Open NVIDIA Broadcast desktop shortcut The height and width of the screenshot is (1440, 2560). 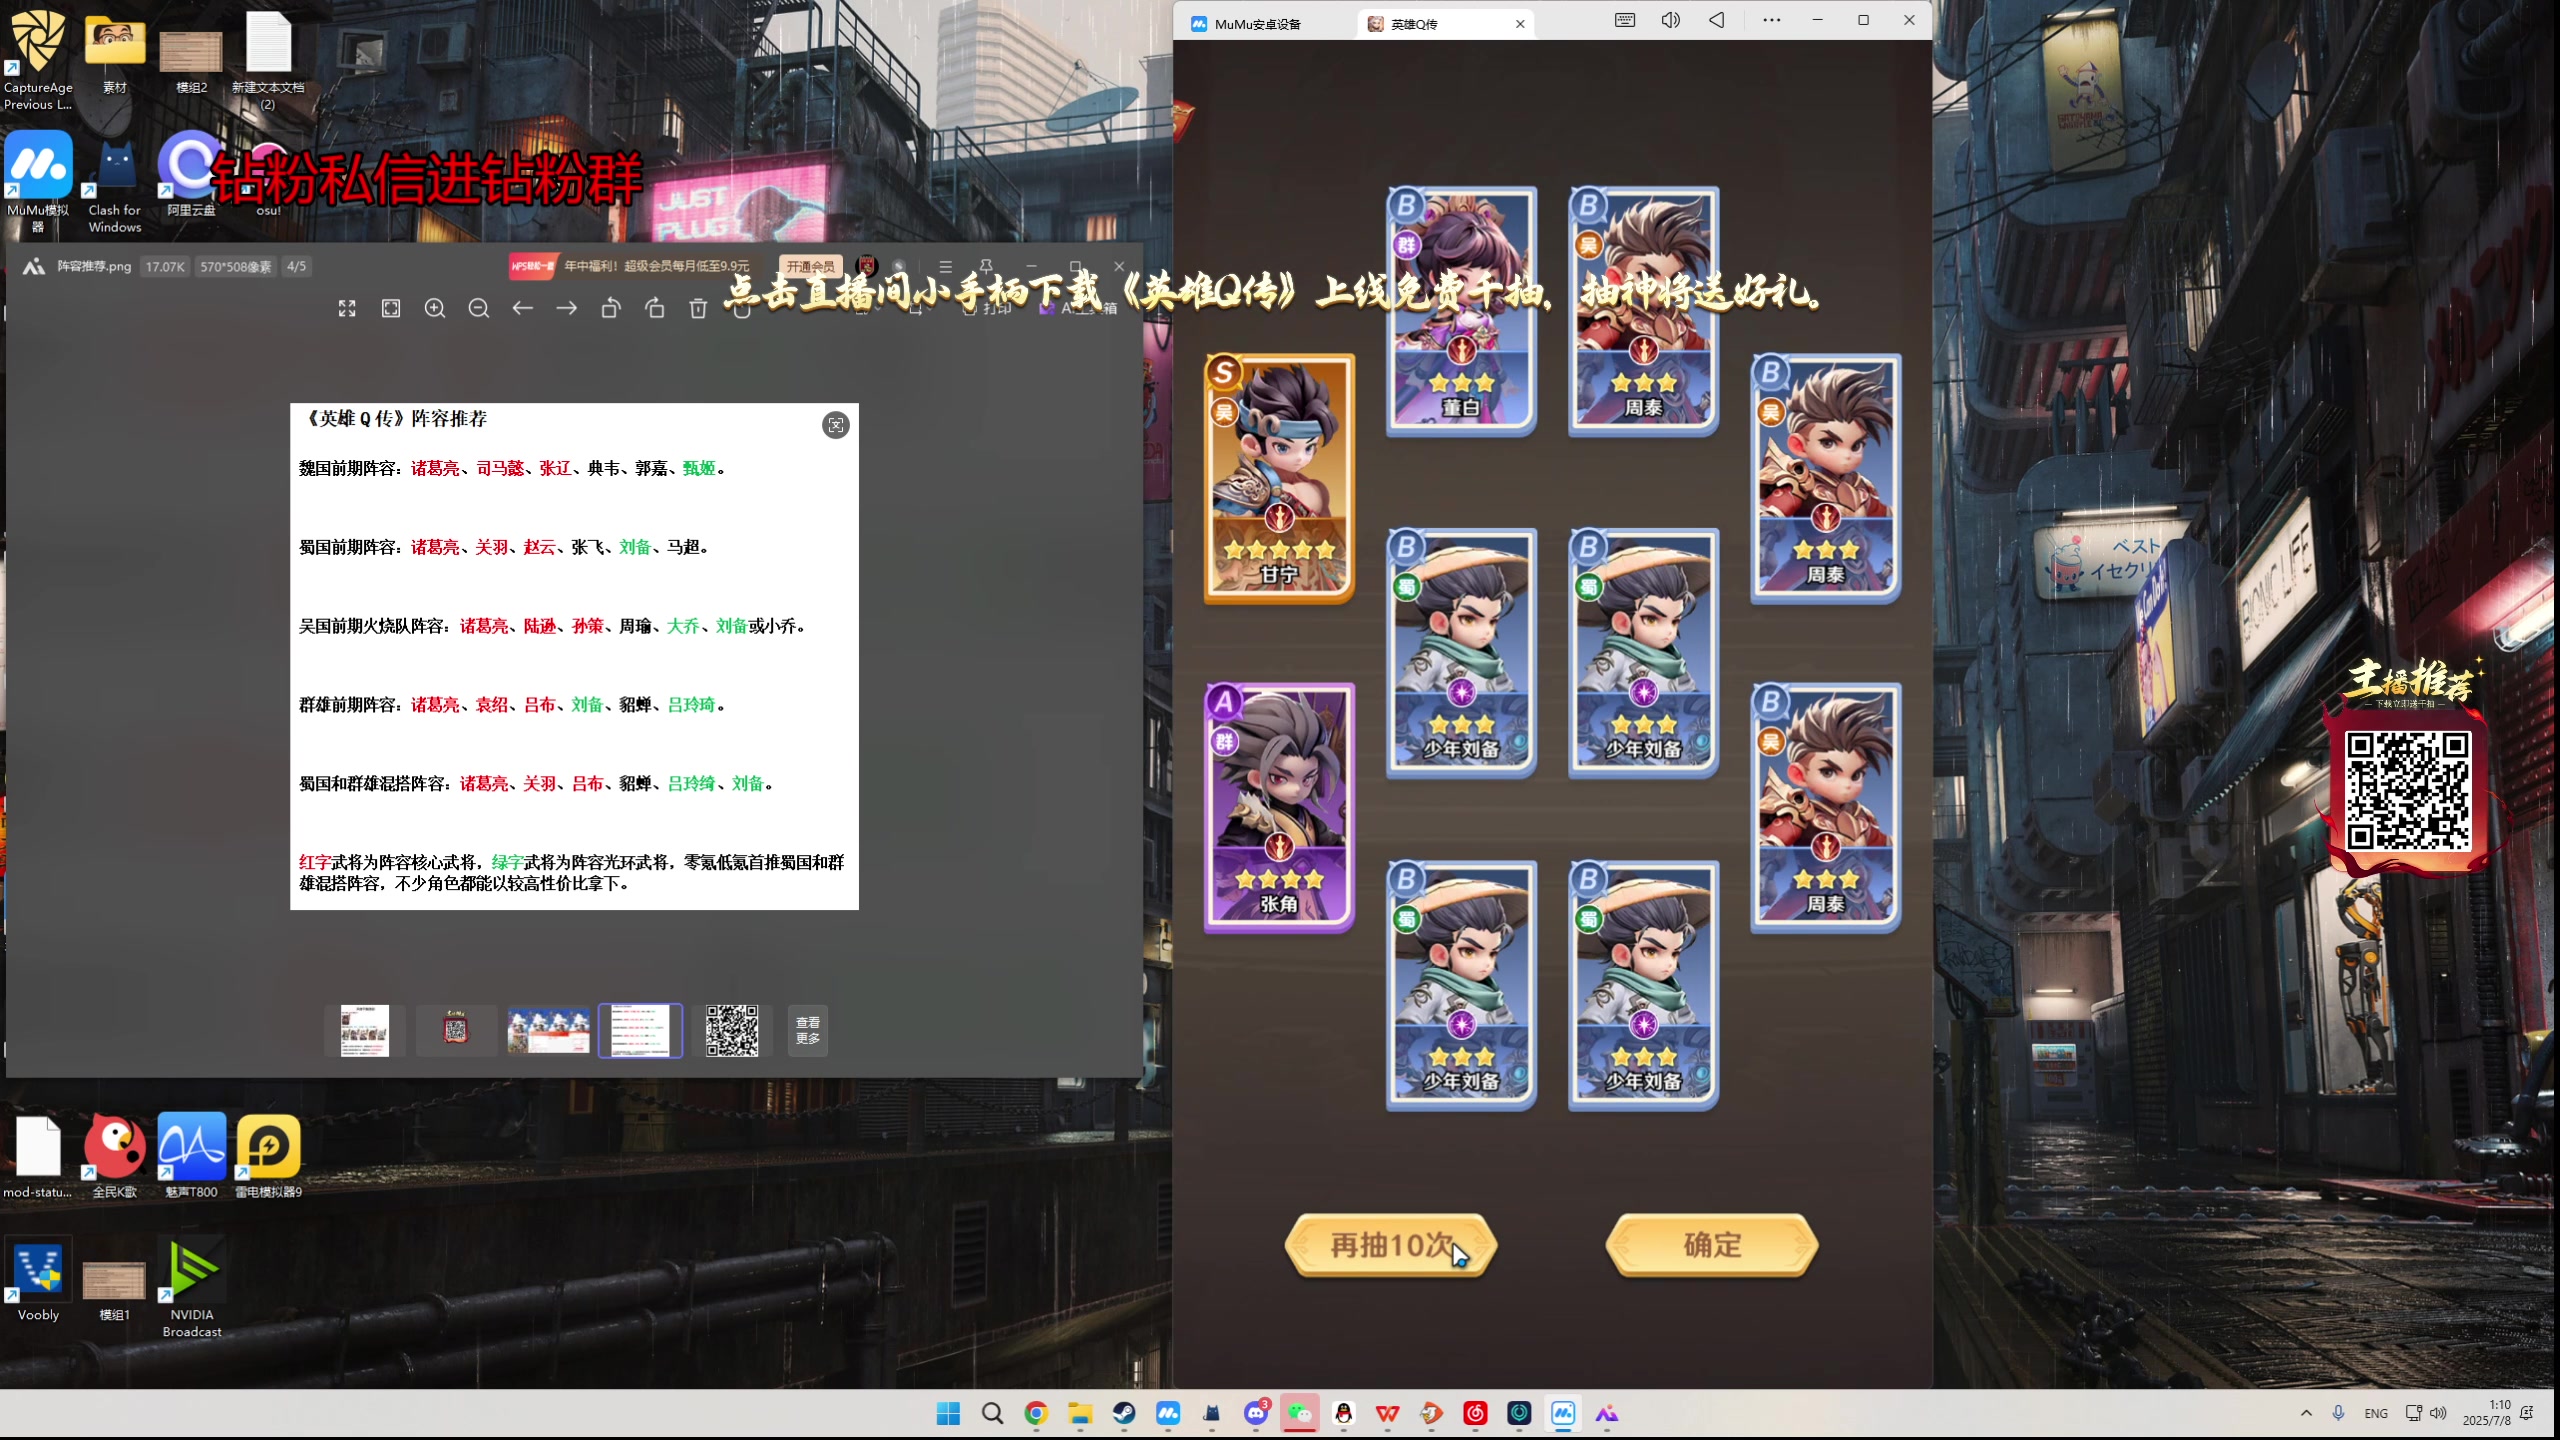pos(192,1286)
